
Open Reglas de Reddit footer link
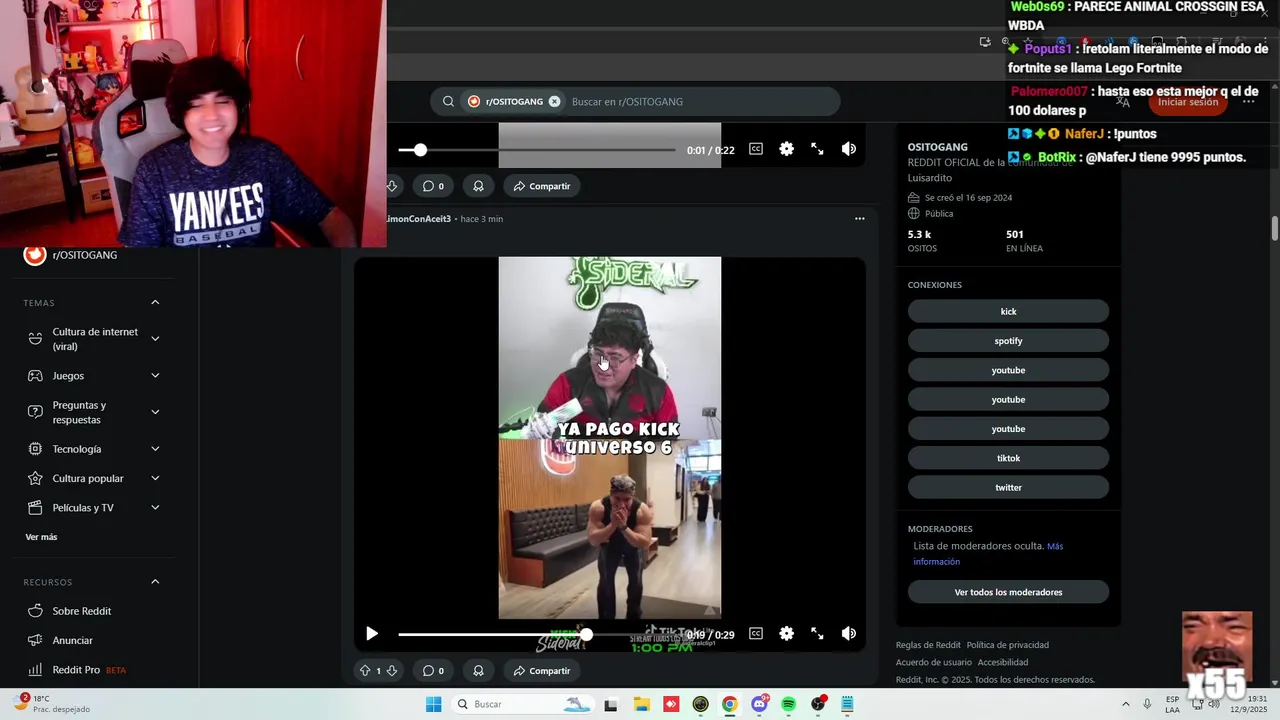(x=928, y=645)
